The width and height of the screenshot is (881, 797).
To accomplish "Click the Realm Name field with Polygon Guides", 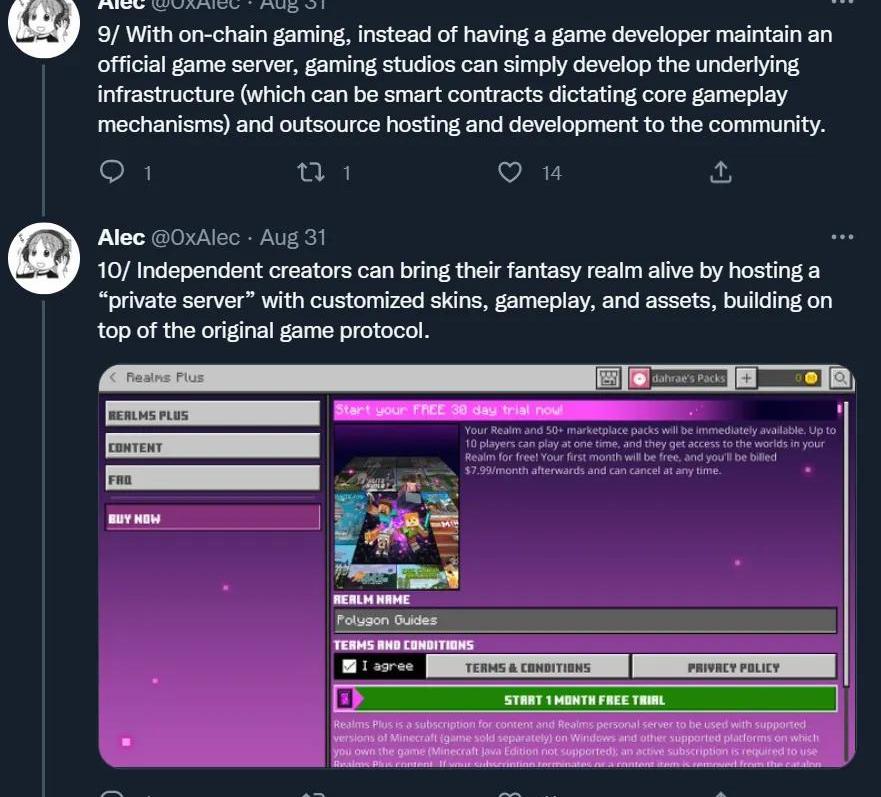I will click(x=585, y=620).
